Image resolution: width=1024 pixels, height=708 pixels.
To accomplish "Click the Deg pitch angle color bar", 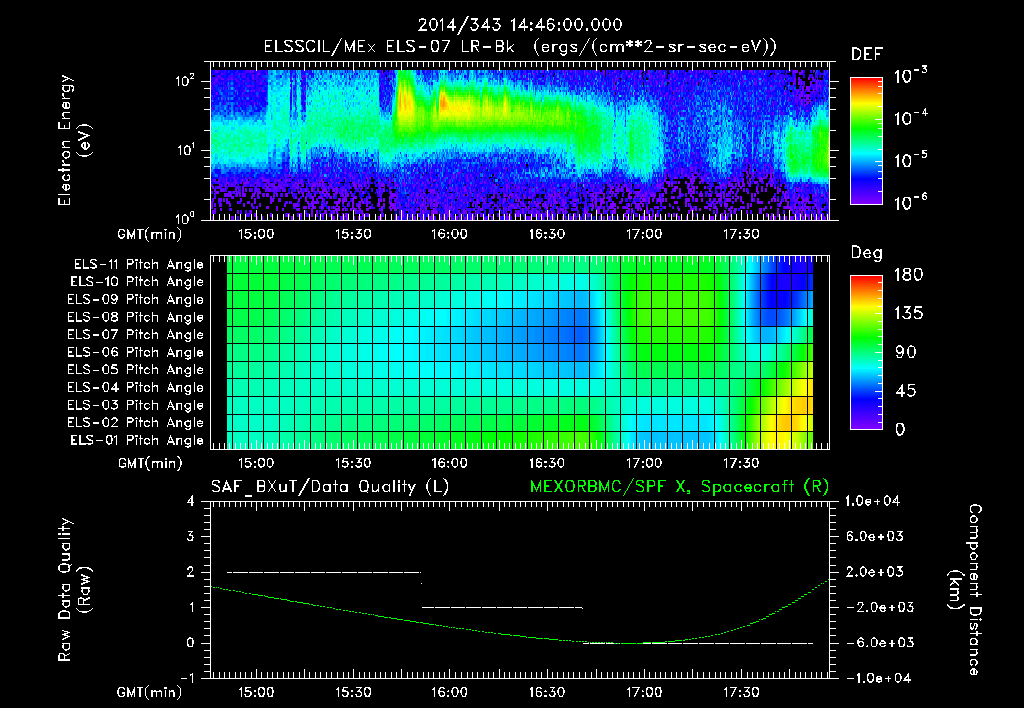I will (866, 352).
